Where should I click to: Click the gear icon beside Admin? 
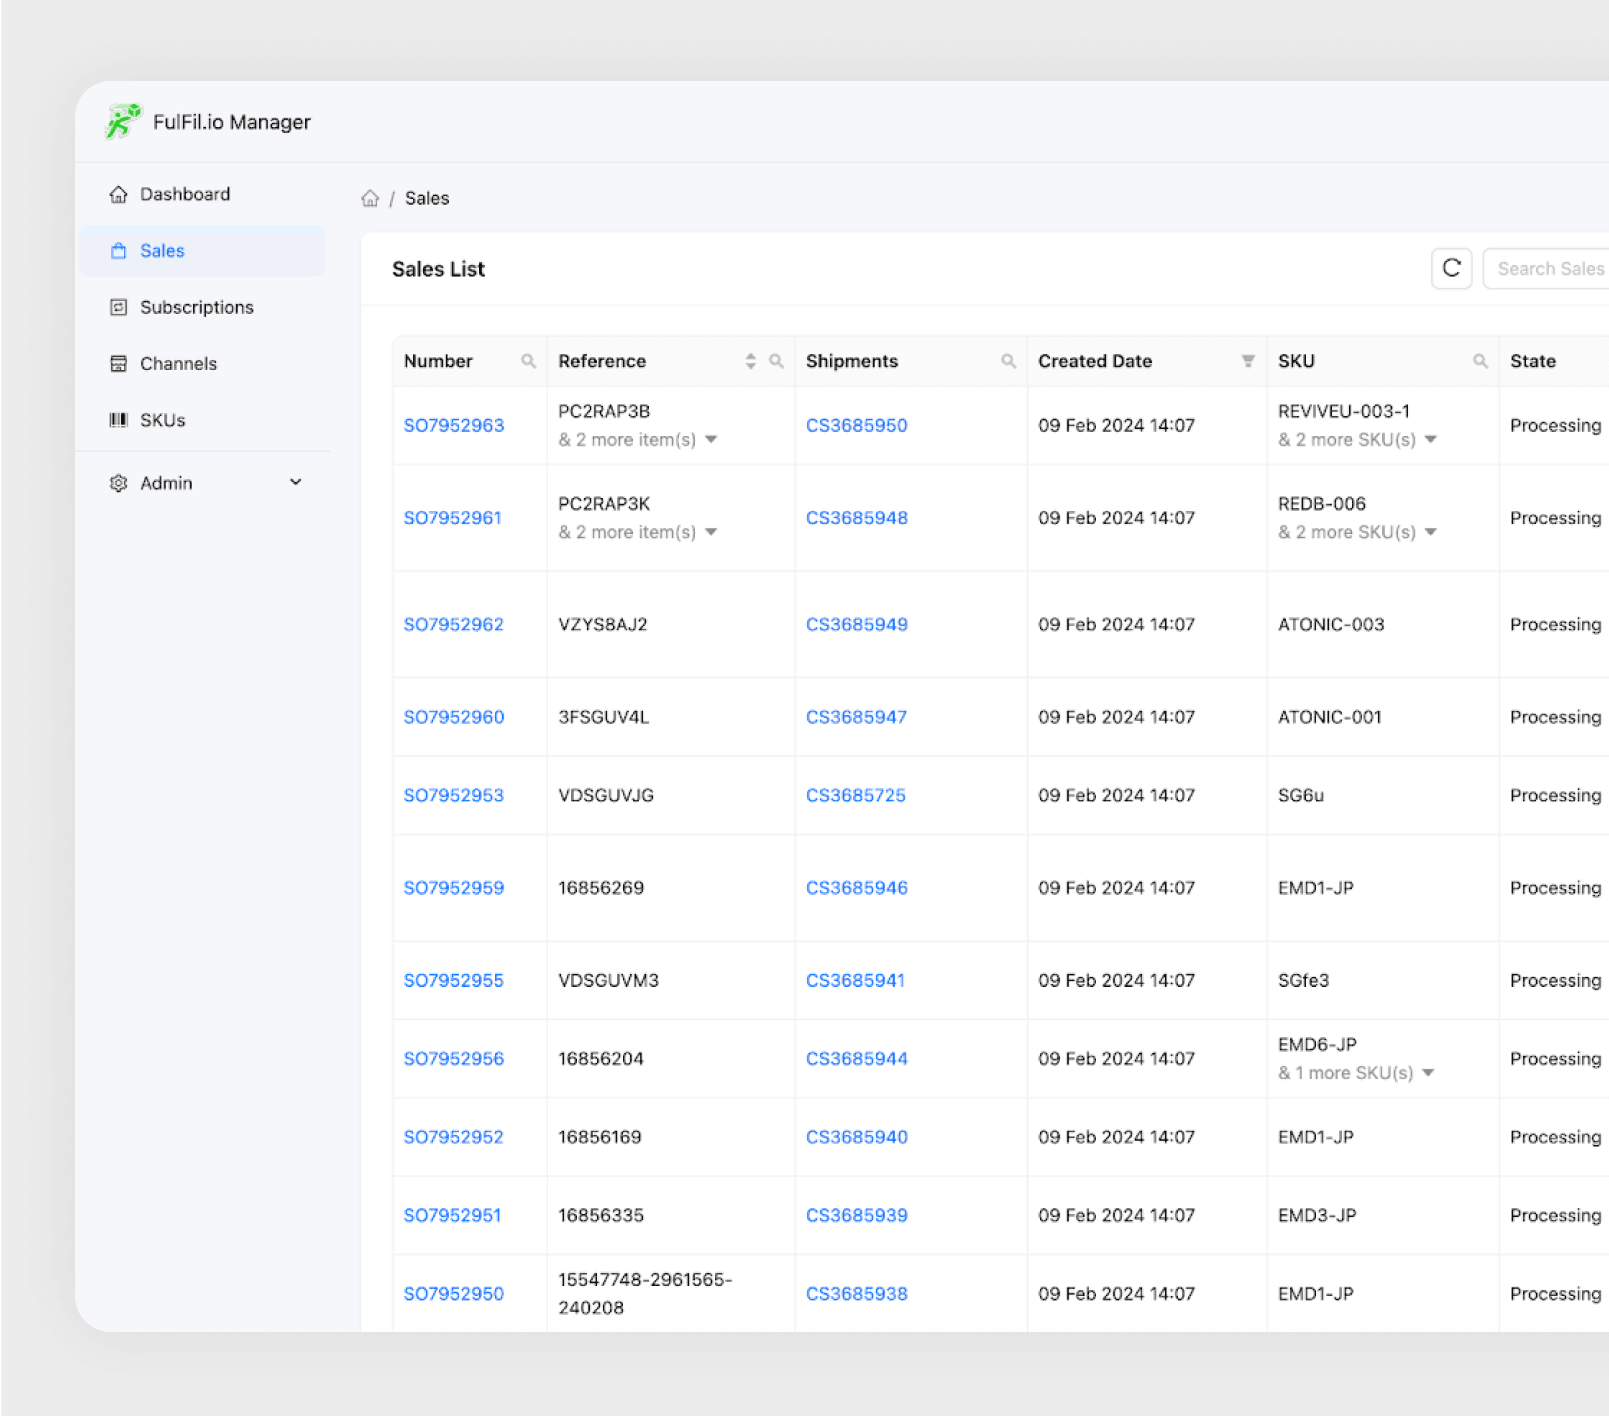point(118,482)
